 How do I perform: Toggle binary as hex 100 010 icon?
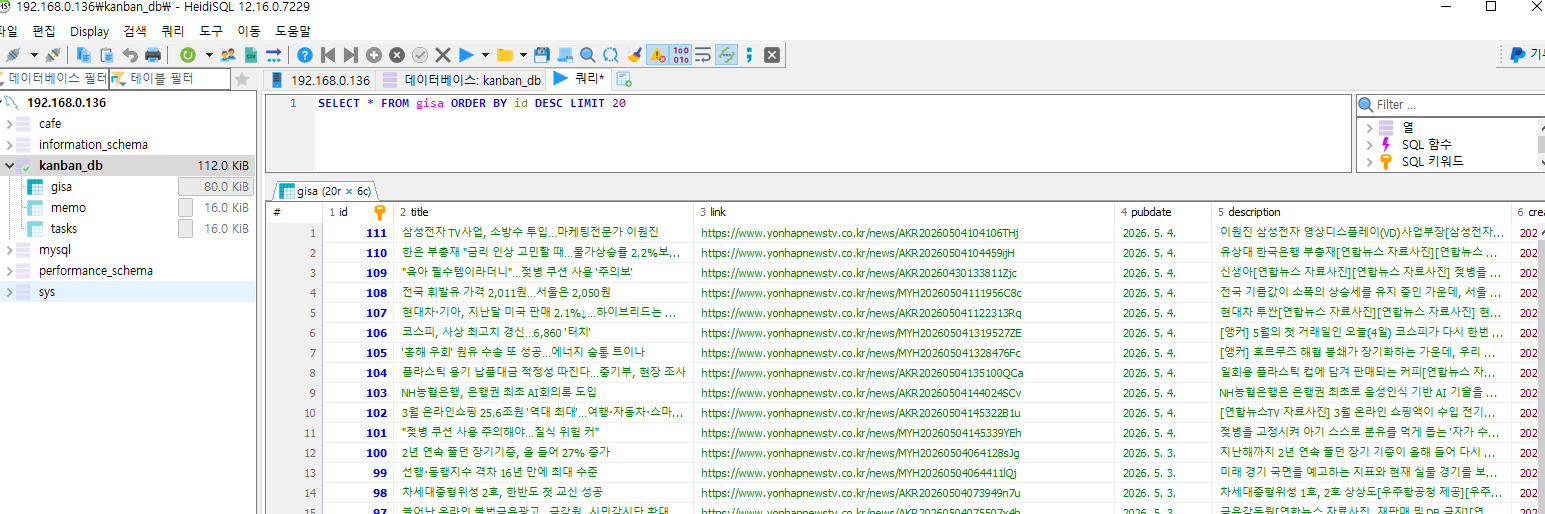click(681, 55)
